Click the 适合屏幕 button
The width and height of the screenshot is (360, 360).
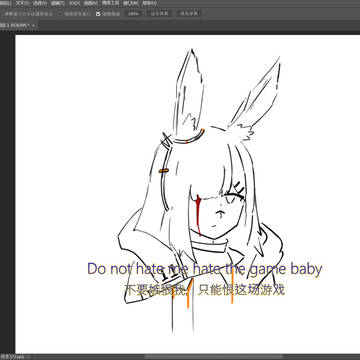tap(159, 14)
